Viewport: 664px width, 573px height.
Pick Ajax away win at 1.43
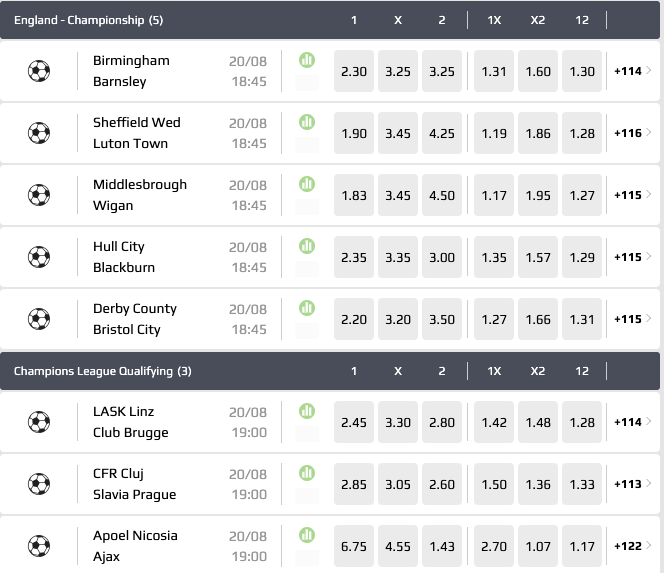coord(442,546)
